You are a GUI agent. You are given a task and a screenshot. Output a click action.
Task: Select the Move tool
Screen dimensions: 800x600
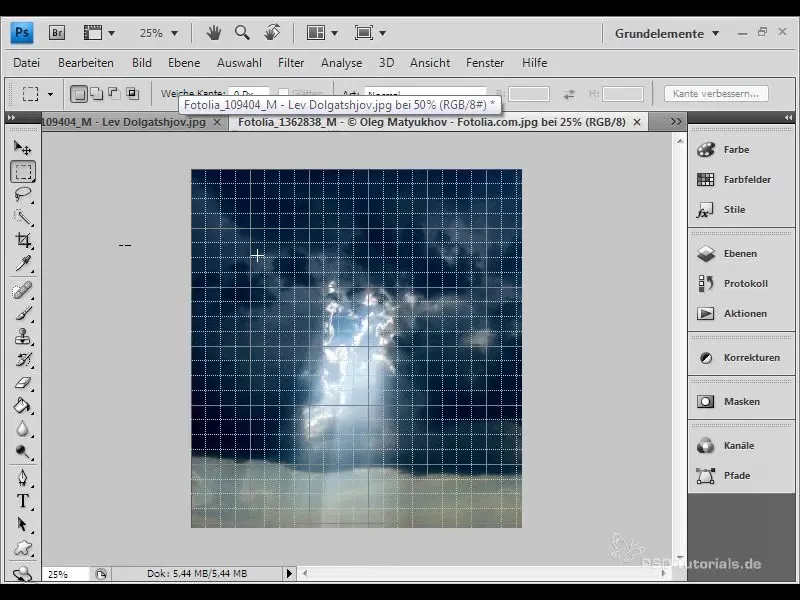click(22, 148)
